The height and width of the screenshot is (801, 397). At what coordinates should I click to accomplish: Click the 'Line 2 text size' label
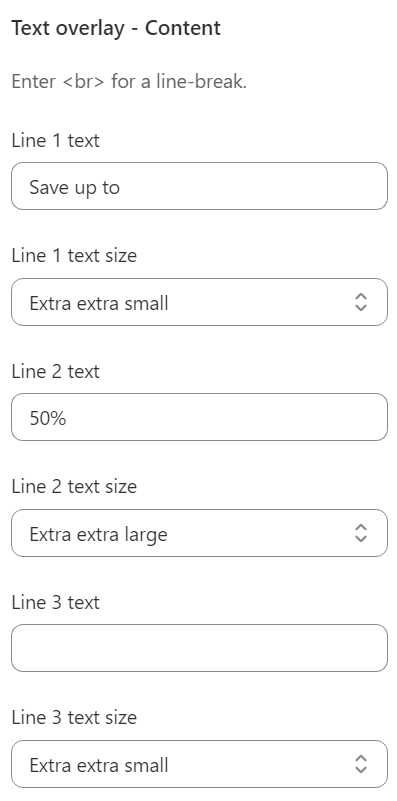coord(74,486)
